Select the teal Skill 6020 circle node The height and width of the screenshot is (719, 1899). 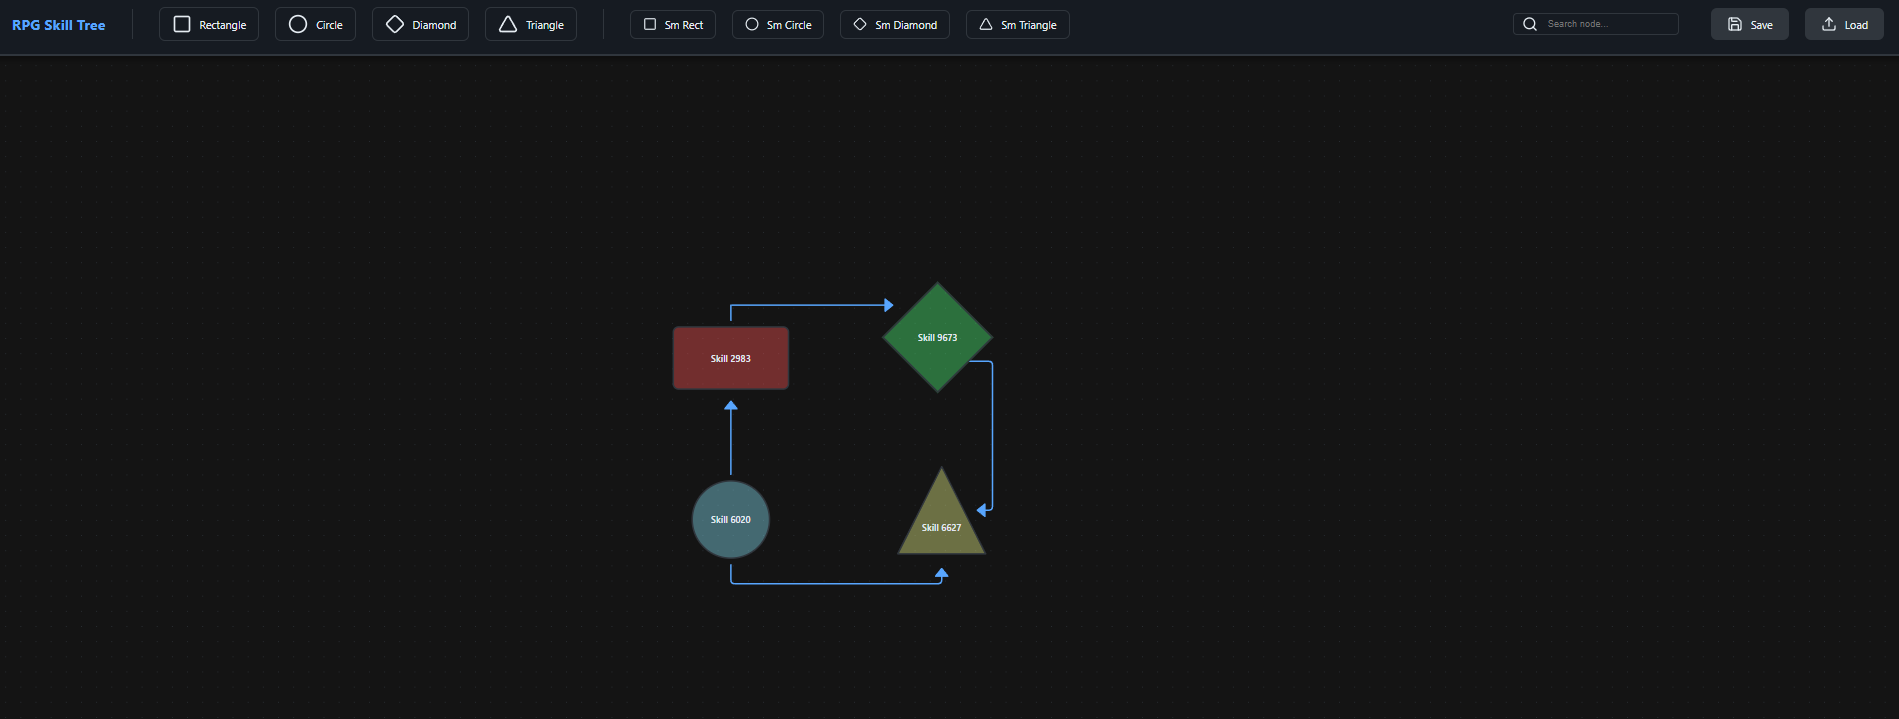(731, 519)
